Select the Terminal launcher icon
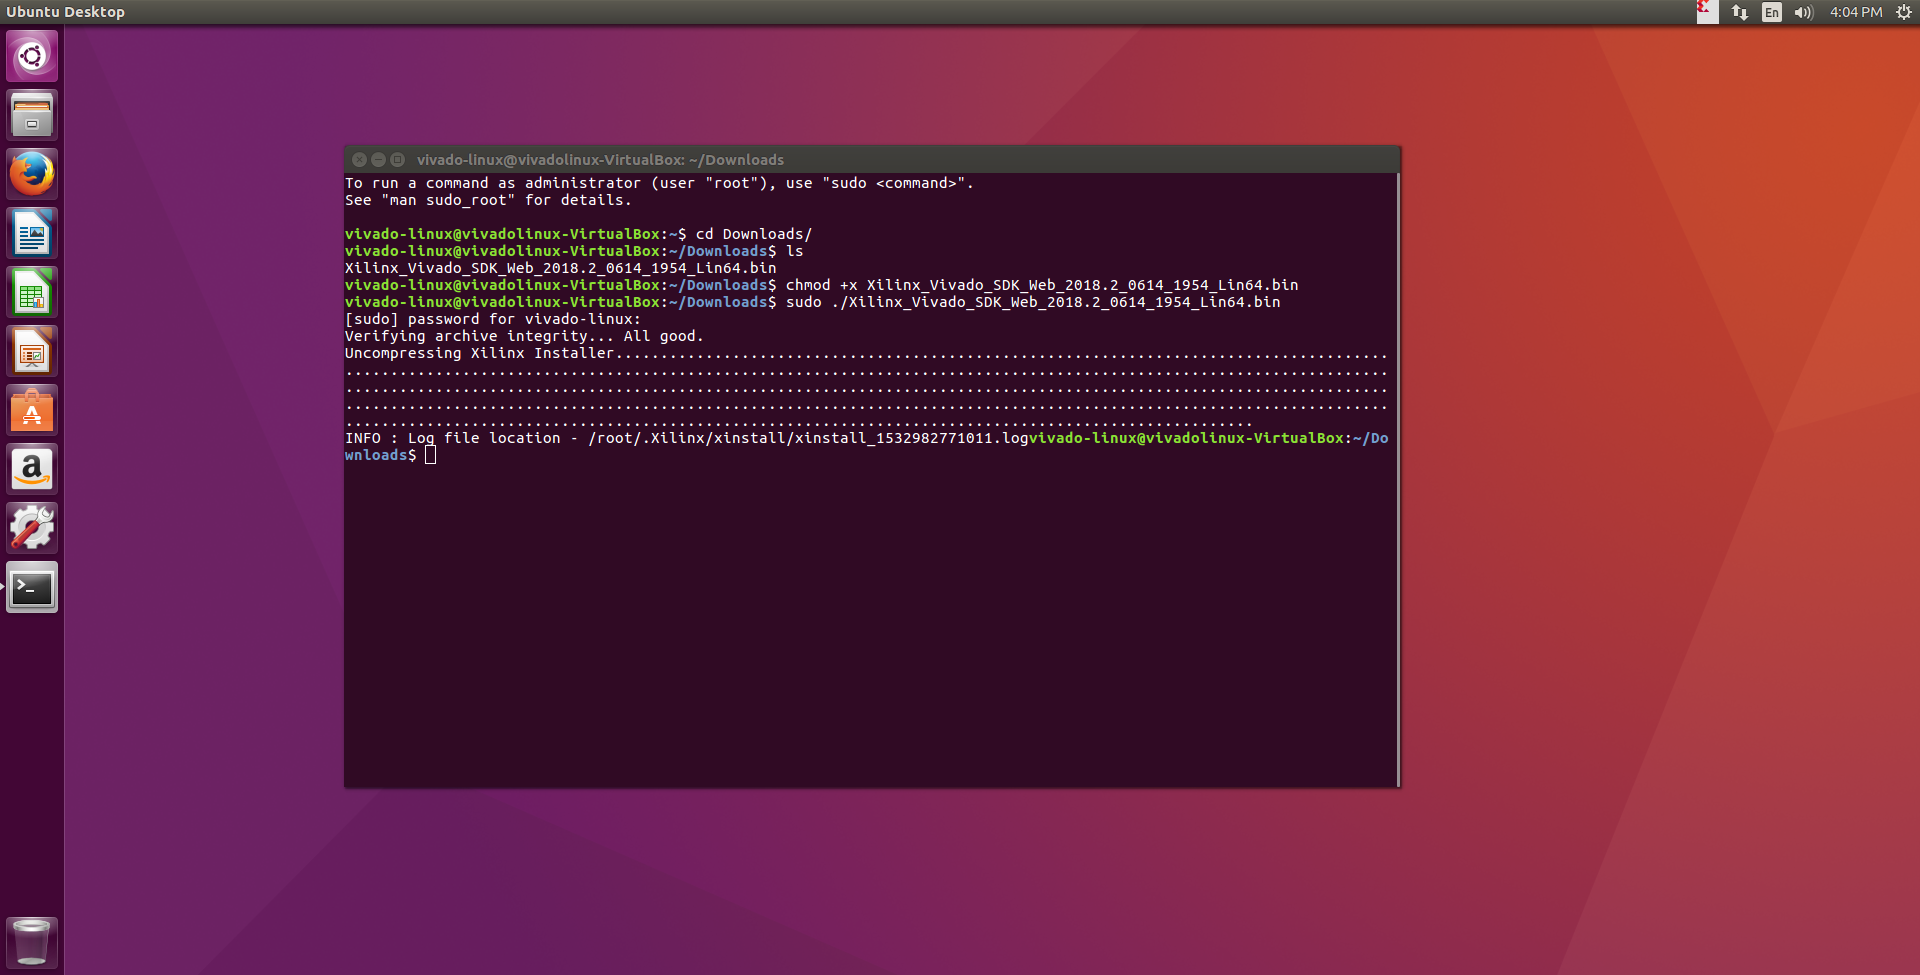Viewport: 1920px width, 975px height. click(32, 587)
